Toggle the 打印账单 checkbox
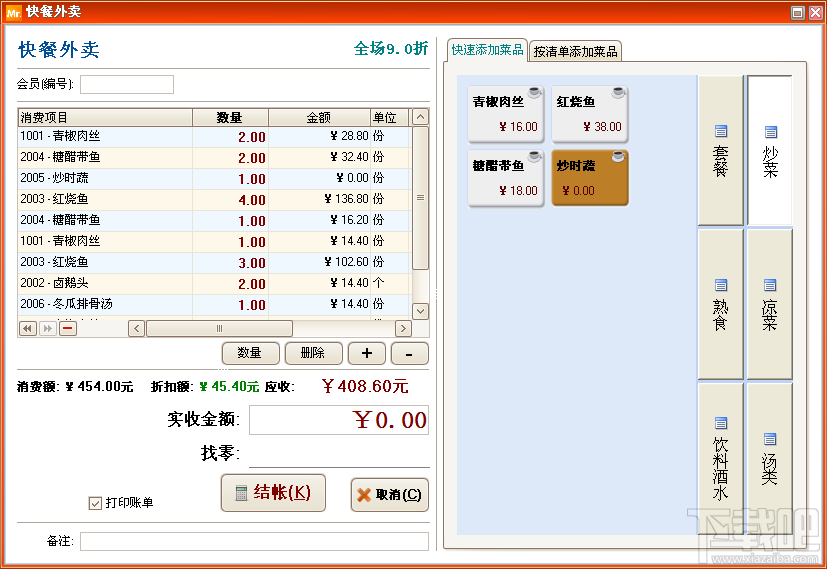 tap(95, 503)
